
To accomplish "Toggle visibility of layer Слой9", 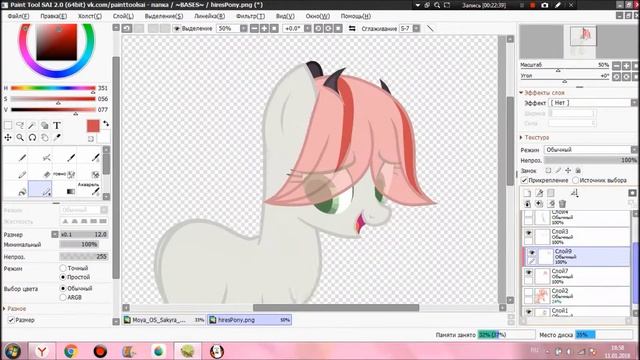I will (x=531, y=253).
